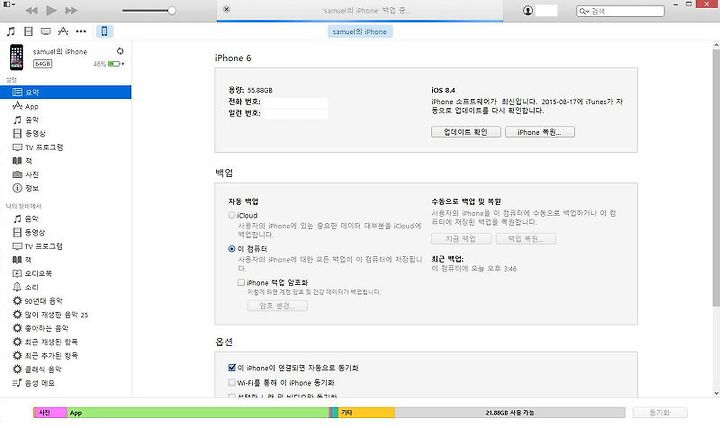Open 책 under the 설정 section

click(x=66, y=161)
